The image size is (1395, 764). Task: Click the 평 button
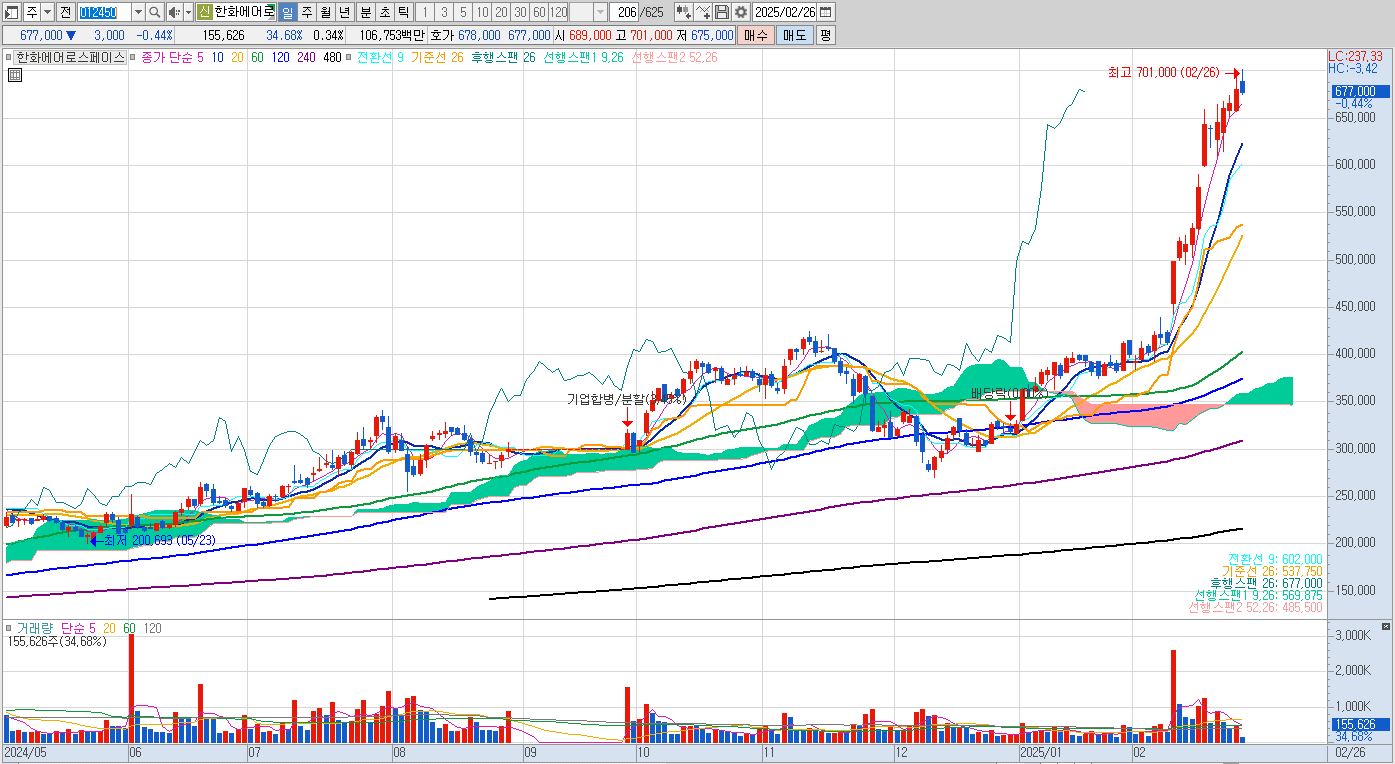[x=825, y=35]
